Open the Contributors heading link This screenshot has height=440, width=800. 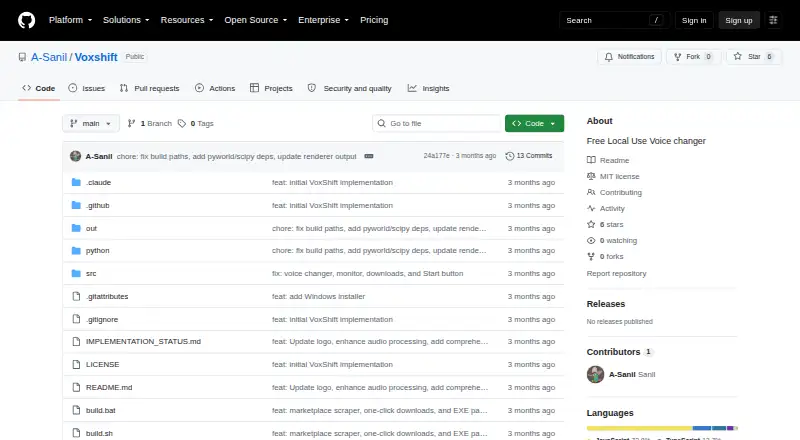pos(619,352)
